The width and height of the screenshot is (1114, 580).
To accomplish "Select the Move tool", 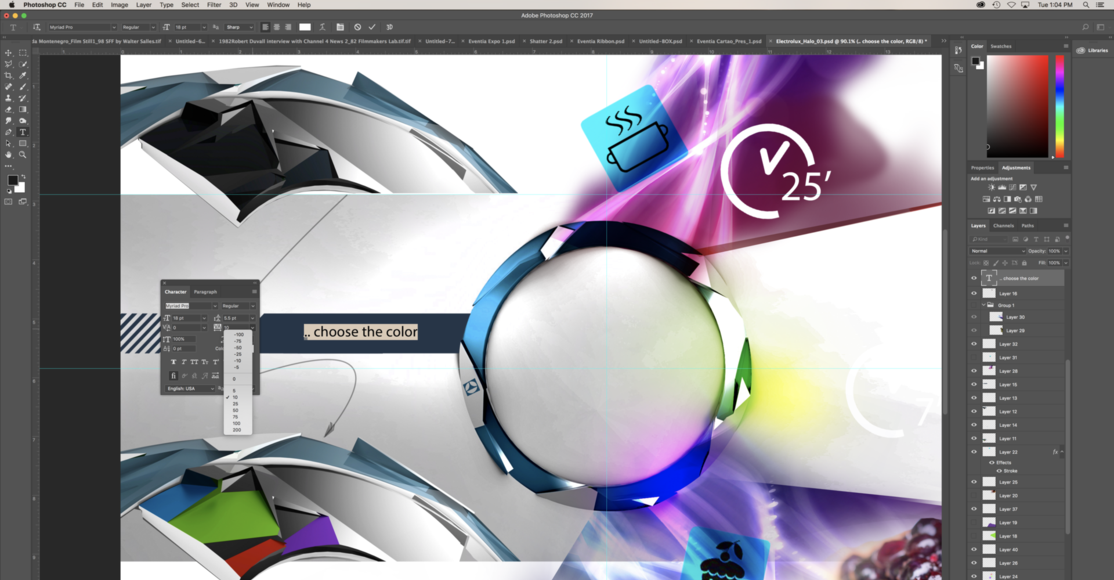I will [x=9, y=53].
